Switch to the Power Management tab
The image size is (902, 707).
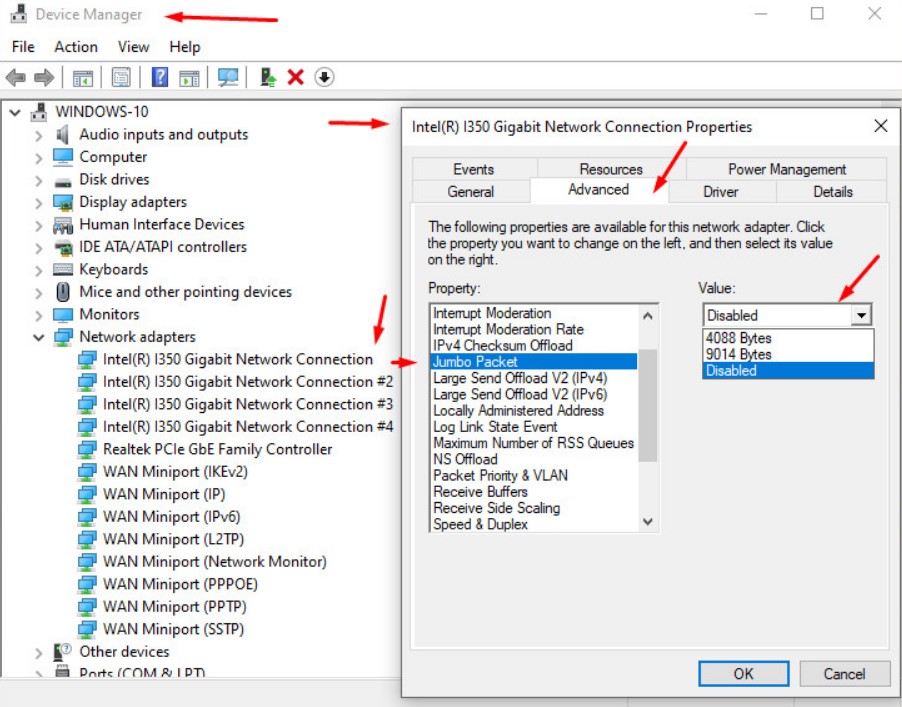787,169
